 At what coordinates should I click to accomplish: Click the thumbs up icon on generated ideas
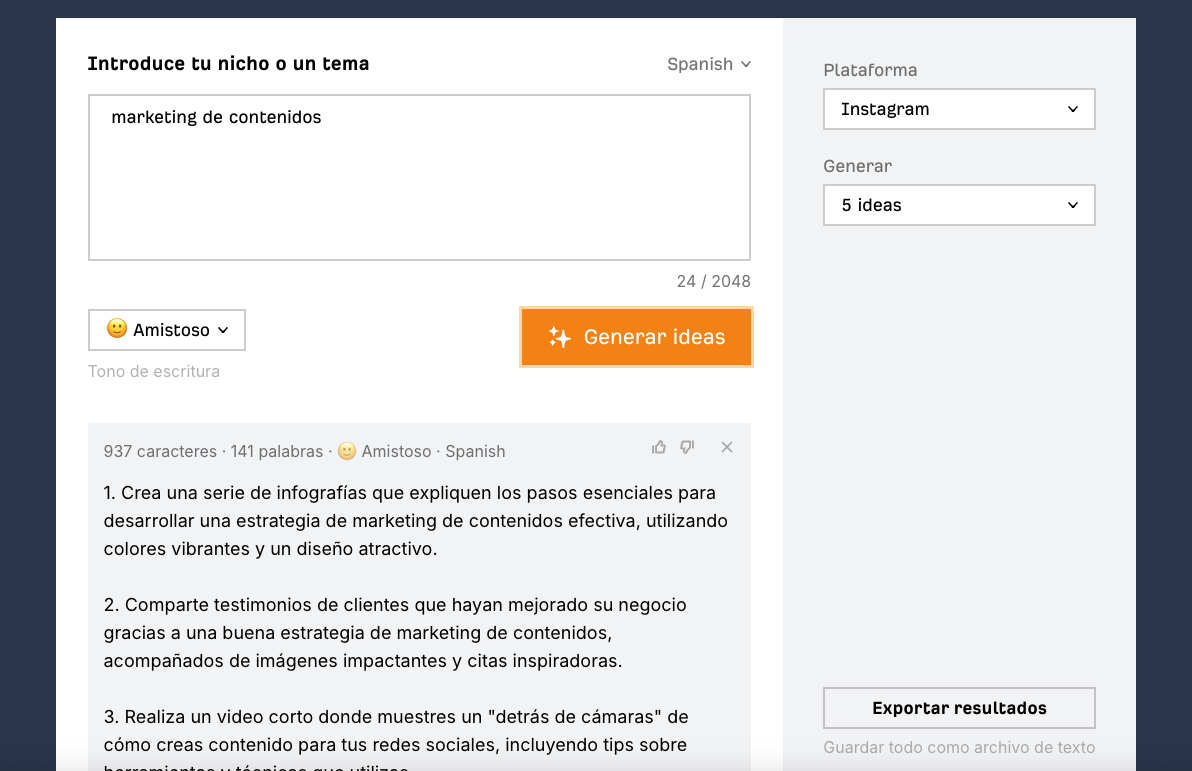pyautogui.click(x=659, y=447)
